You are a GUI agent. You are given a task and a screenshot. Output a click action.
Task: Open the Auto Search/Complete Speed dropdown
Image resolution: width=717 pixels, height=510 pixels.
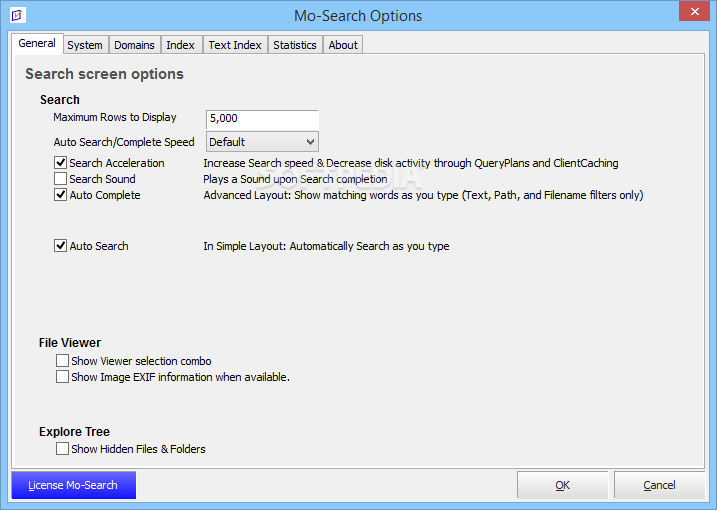(262, 142)
